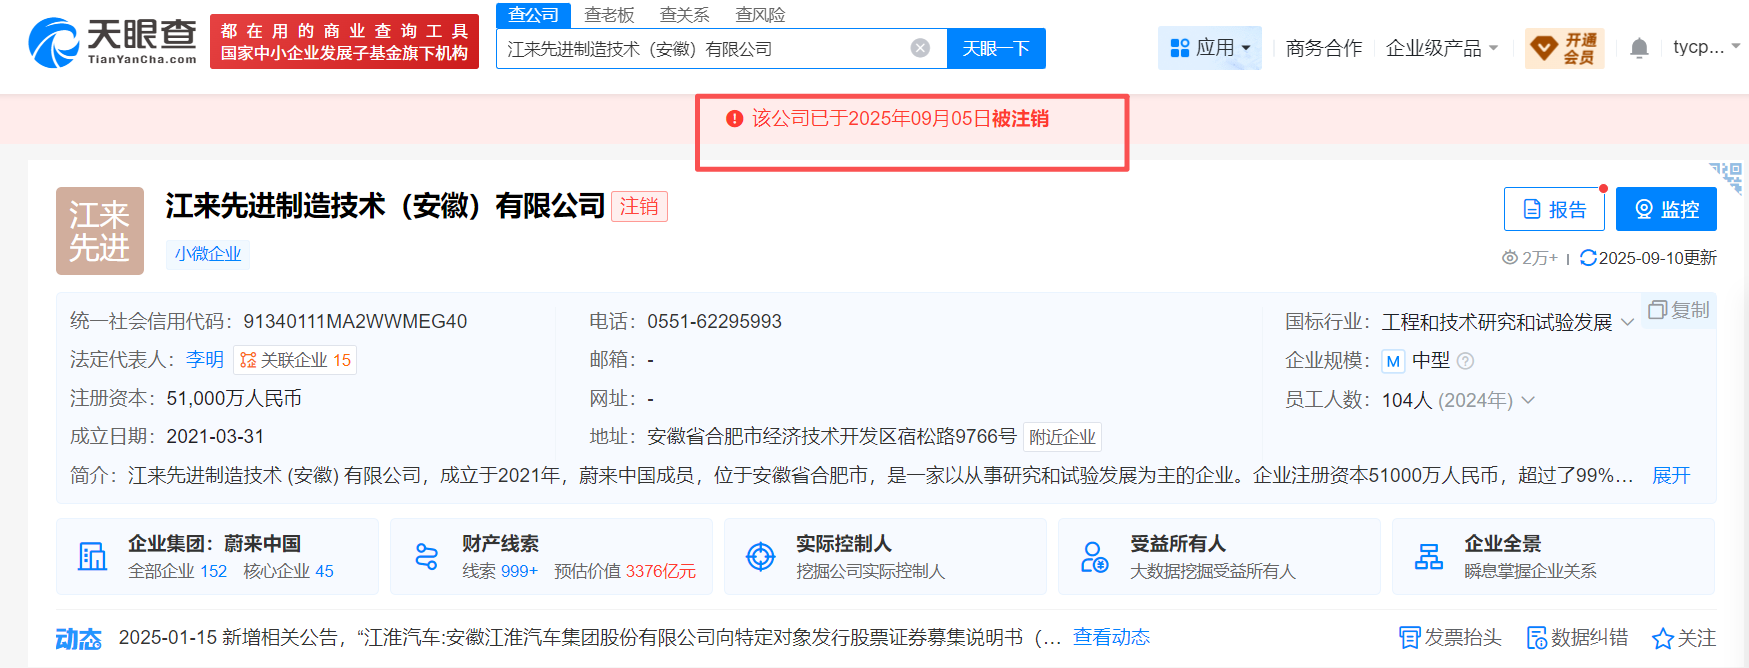Screen dimensions: 1749x668
Task: Click the 财产线索 card icon
Action: [x=427, y=556]
